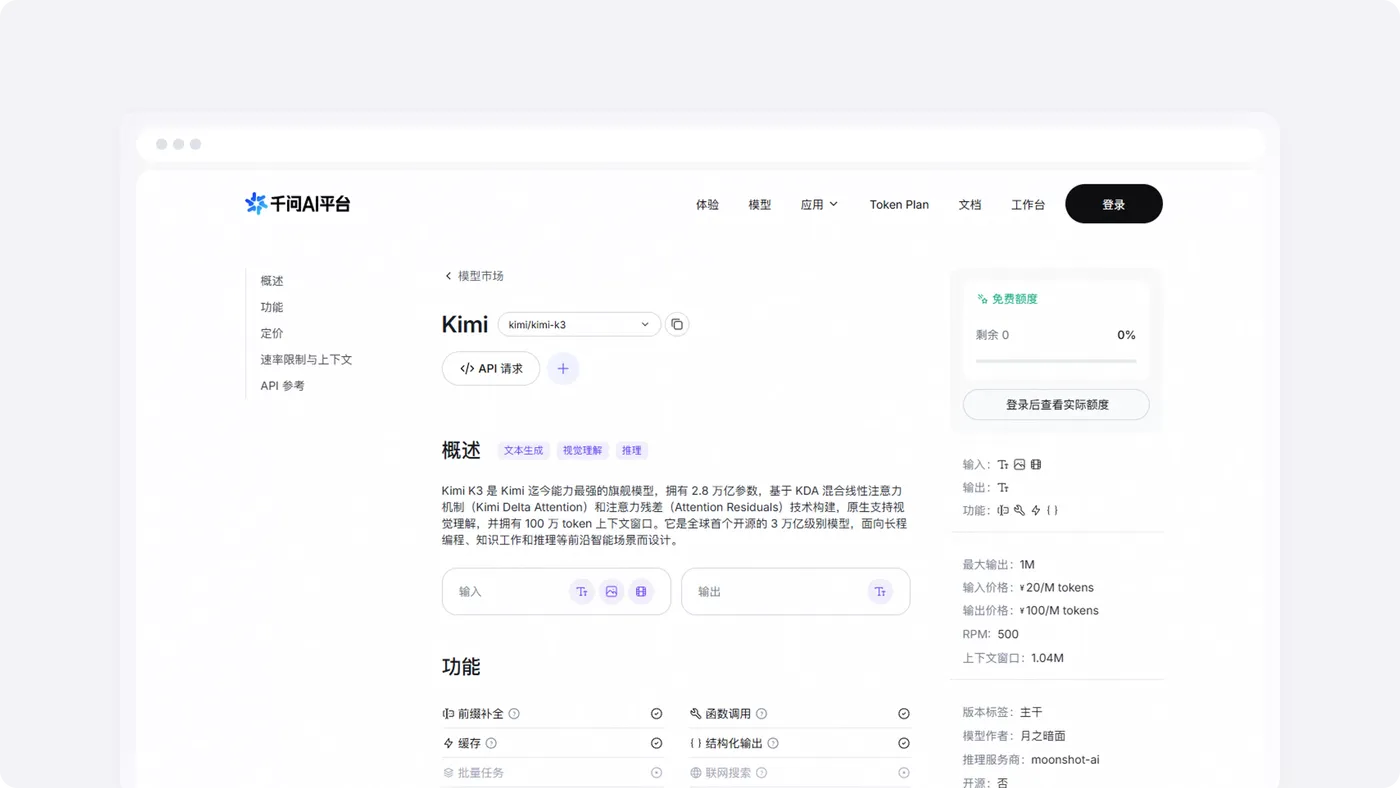Click the prefix icon left of 前缀补全 label

click(x=448, y=714)
